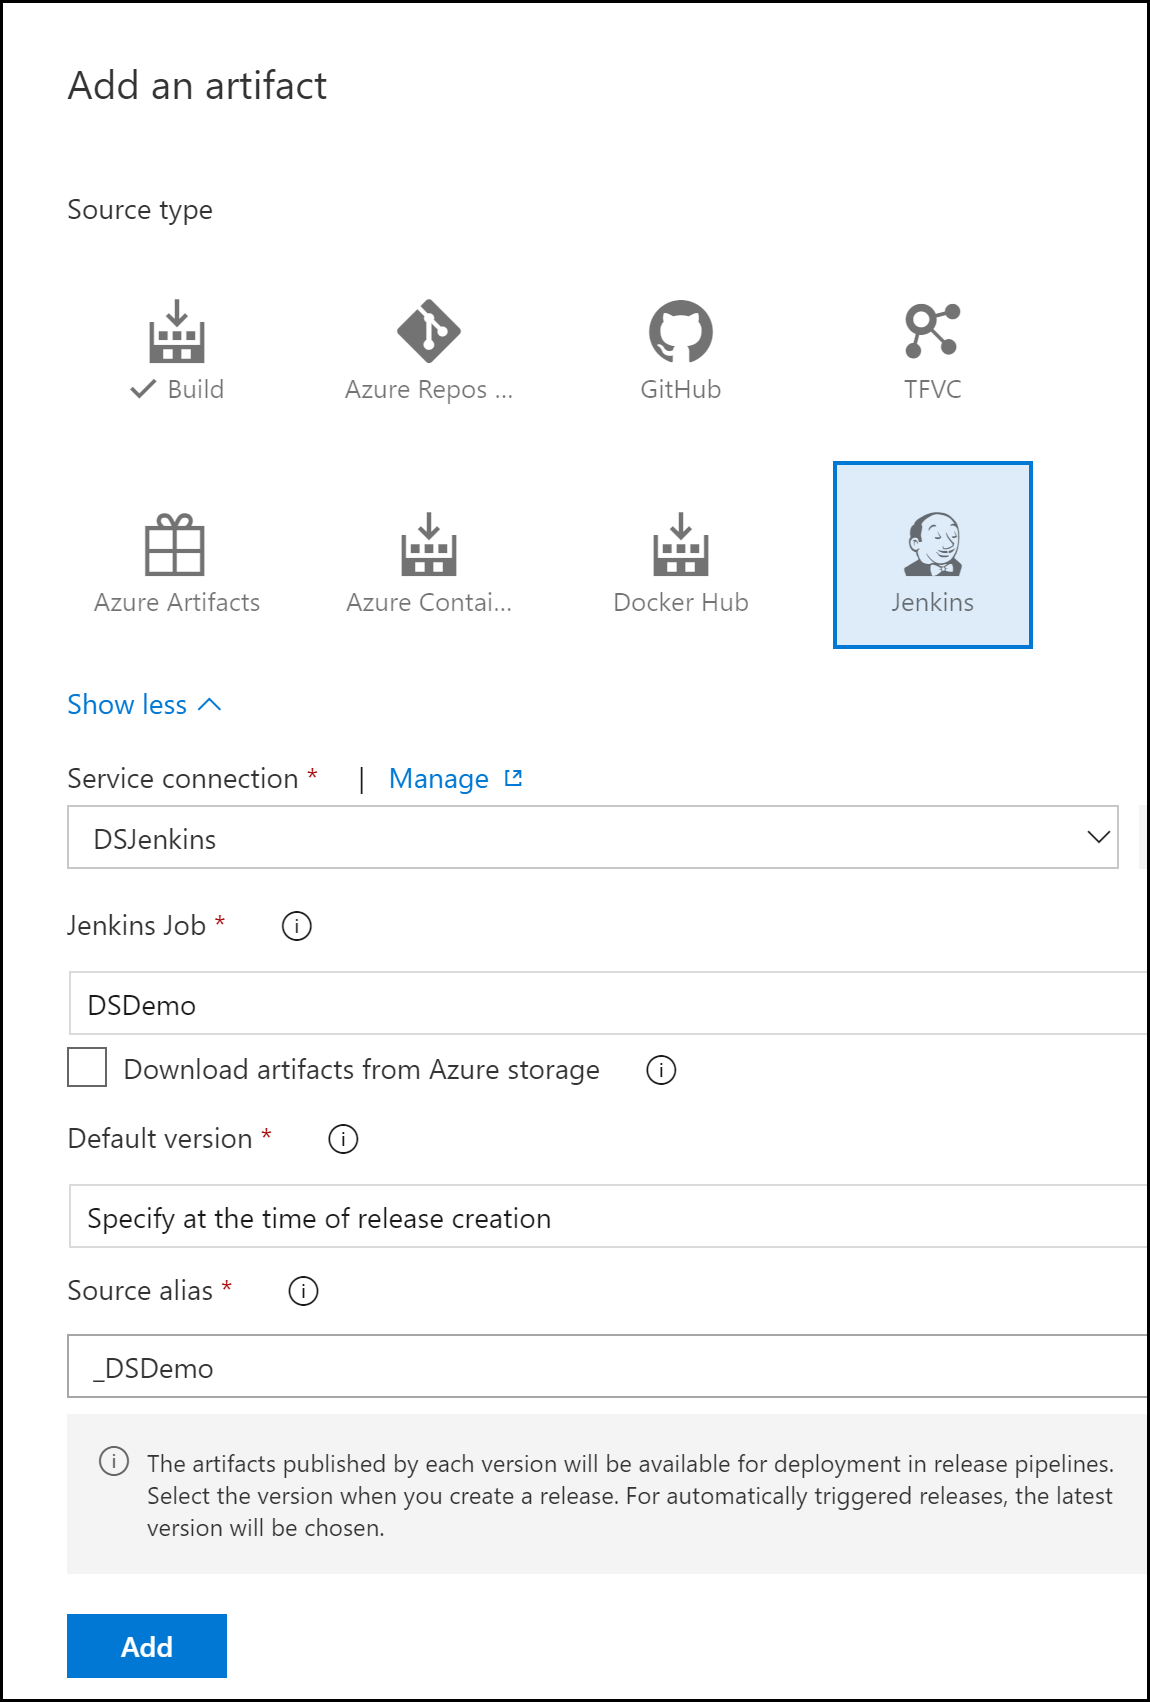Show info for Download artifacts option

(x=661, y=1070)
